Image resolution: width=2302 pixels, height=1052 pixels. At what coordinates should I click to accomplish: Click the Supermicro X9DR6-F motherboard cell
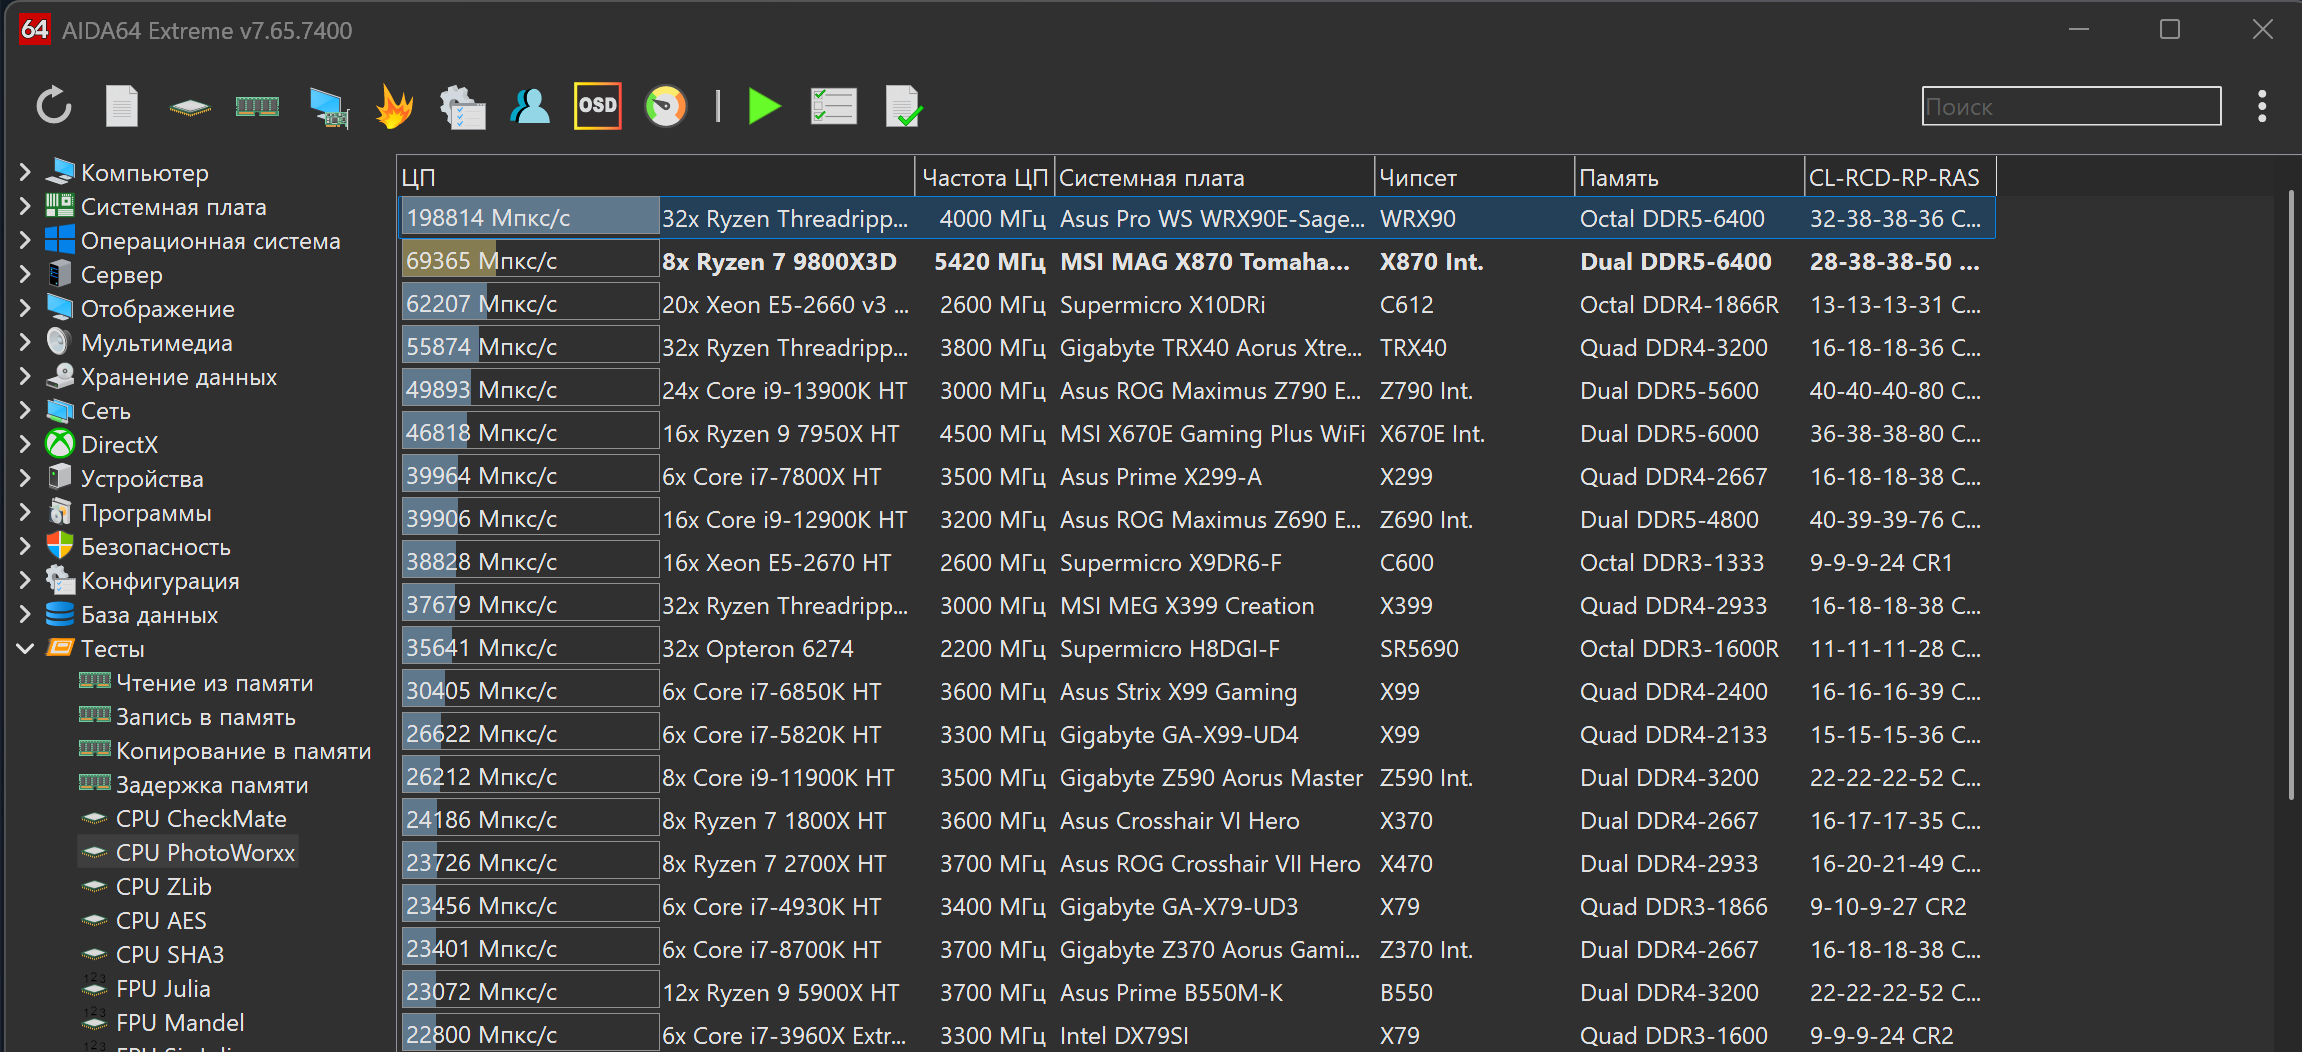[x=1170, y=563]
